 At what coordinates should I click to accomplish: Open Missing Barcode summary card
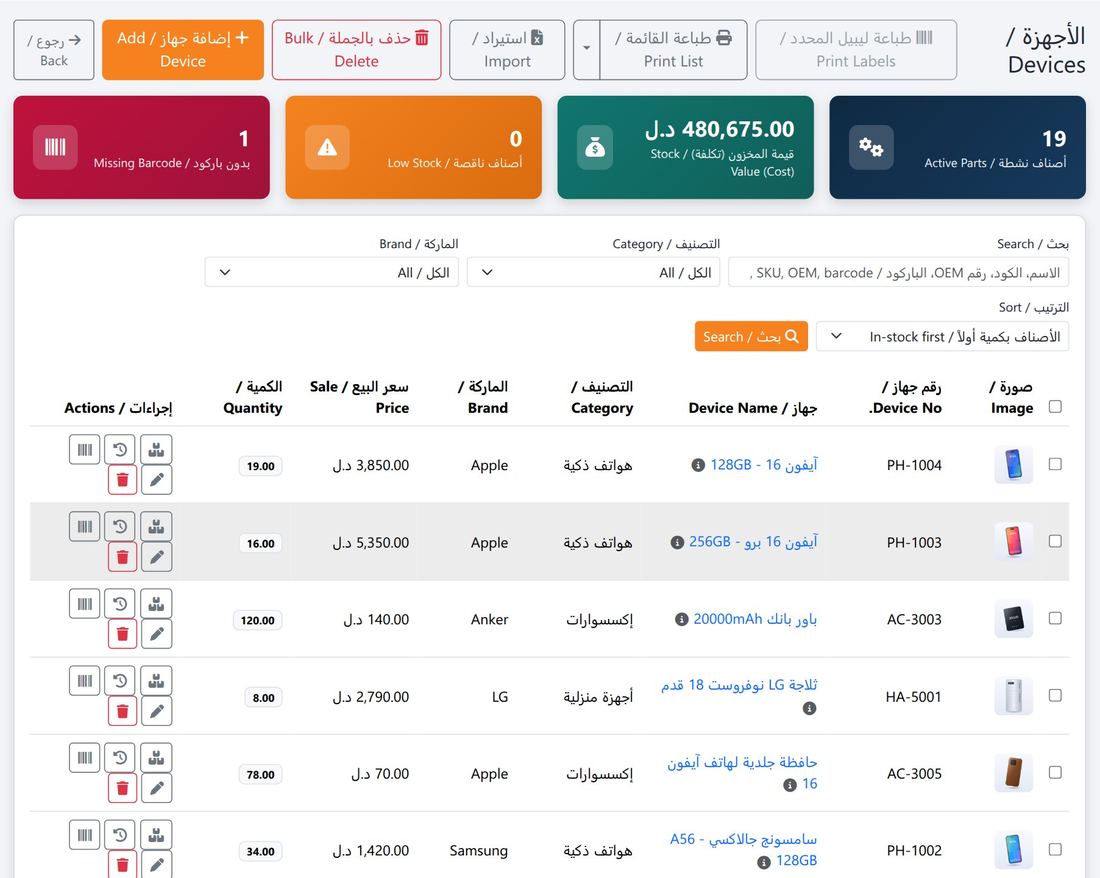pyautogui.click(x=142, y=147)
